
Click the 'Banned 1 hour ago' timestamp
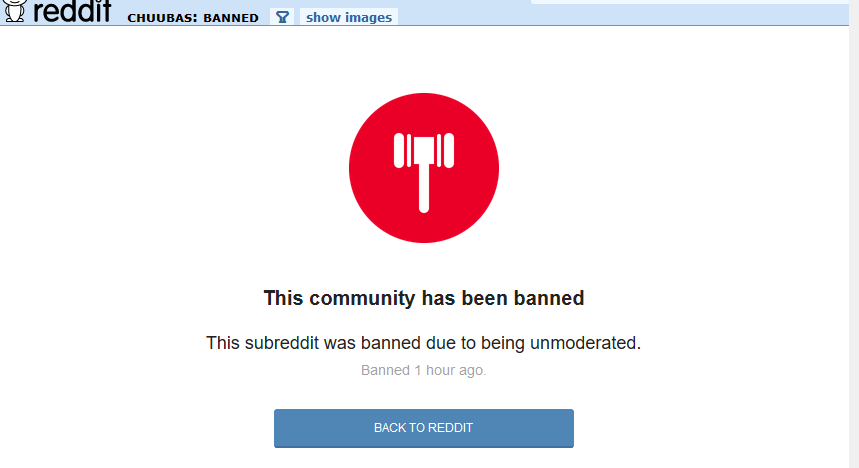(423, 370)
